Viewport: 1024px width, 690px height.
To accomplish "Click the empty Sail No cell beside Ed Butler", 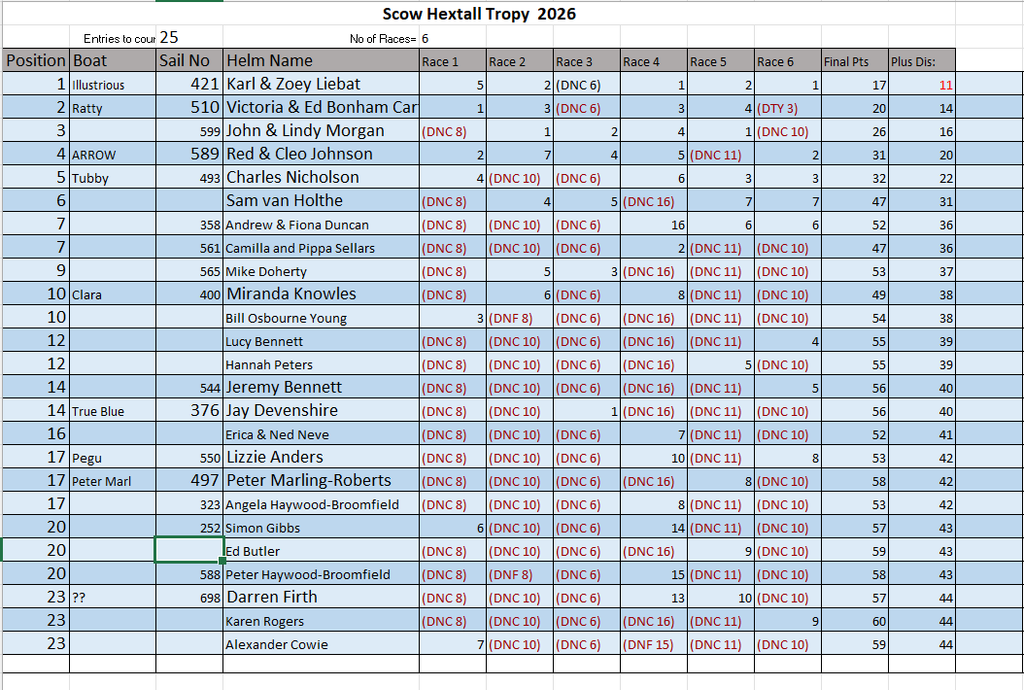I will 189,550.
